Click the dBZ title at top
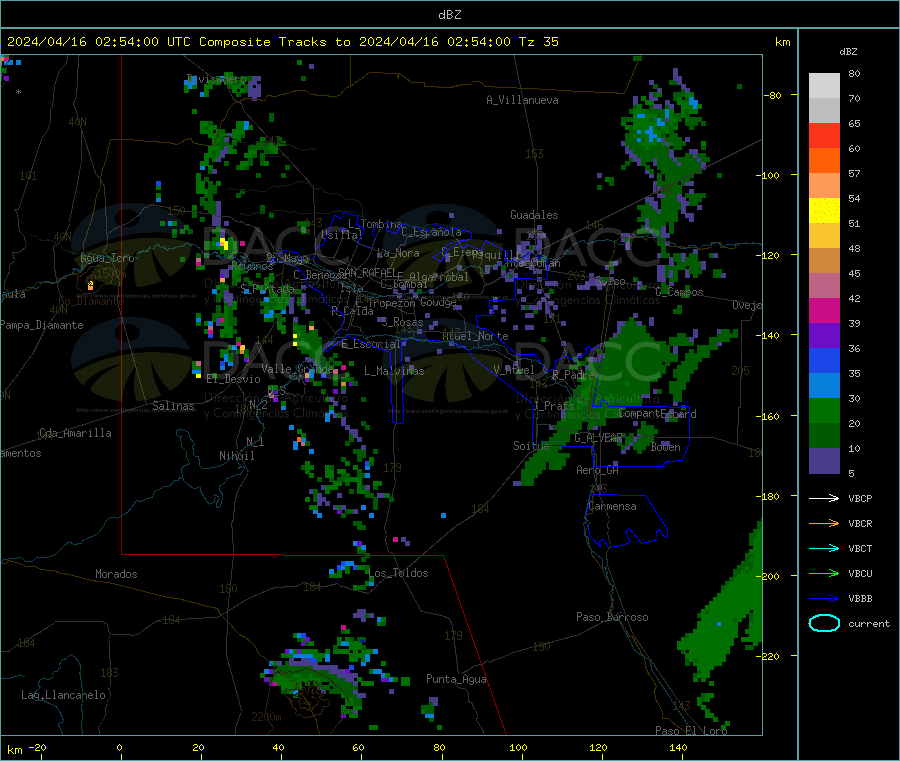Viewport: 900px width, 761px height. click(x=449, y=15)
